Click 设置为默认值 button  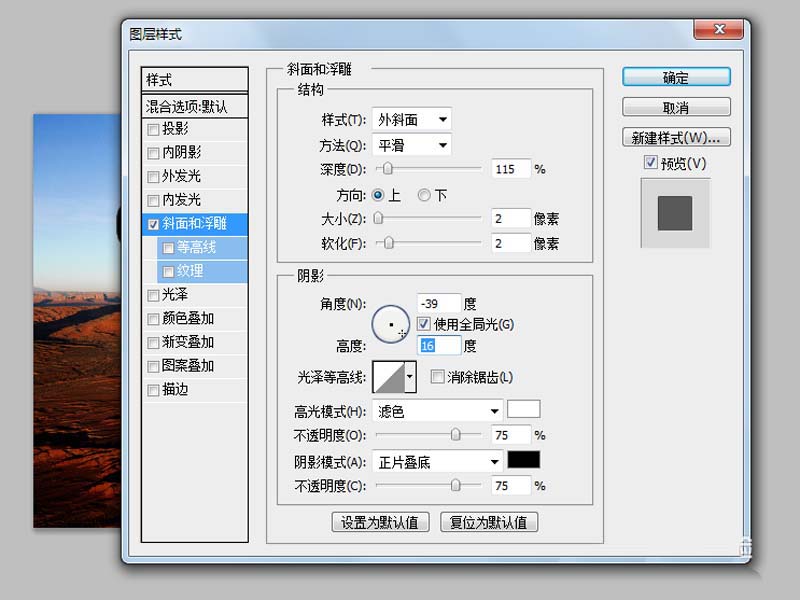coord(380,522)
